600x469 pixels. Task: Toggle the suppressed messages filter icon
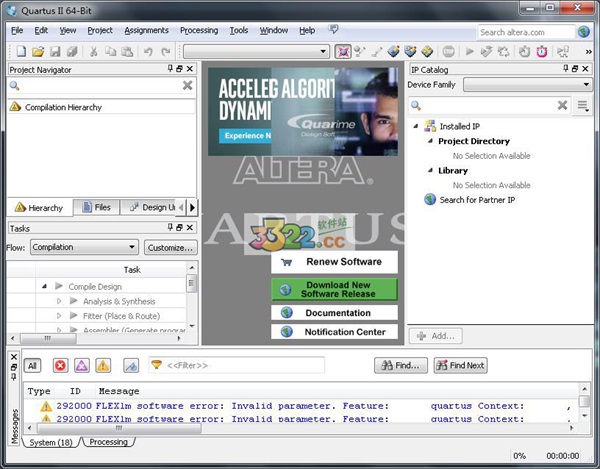click(131, 366)
